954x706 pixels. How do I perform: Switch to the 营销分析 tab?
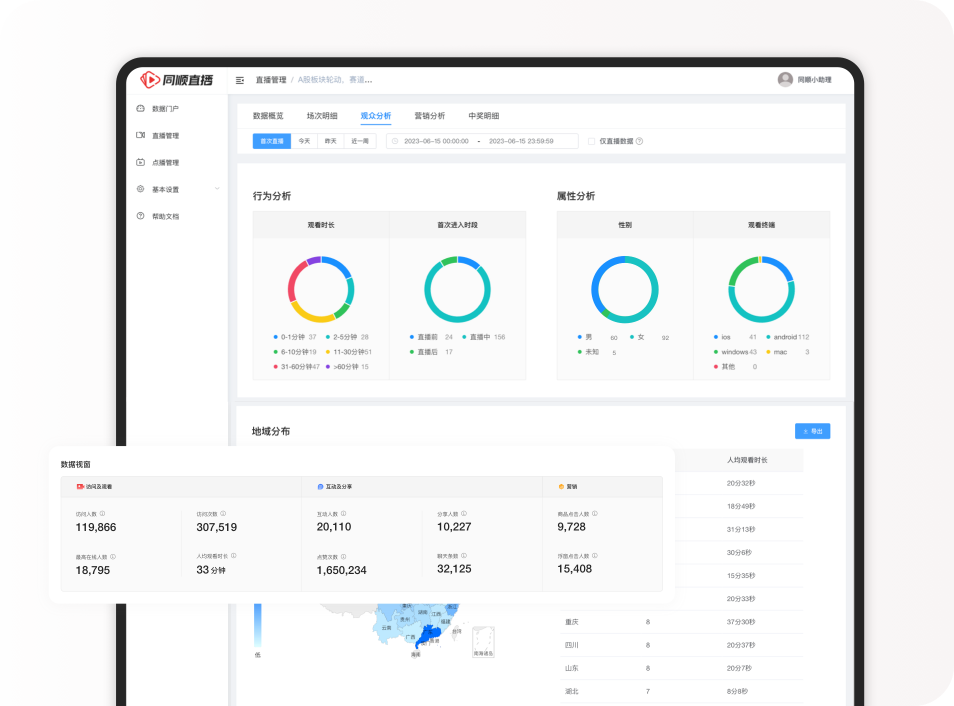[429, 116]
